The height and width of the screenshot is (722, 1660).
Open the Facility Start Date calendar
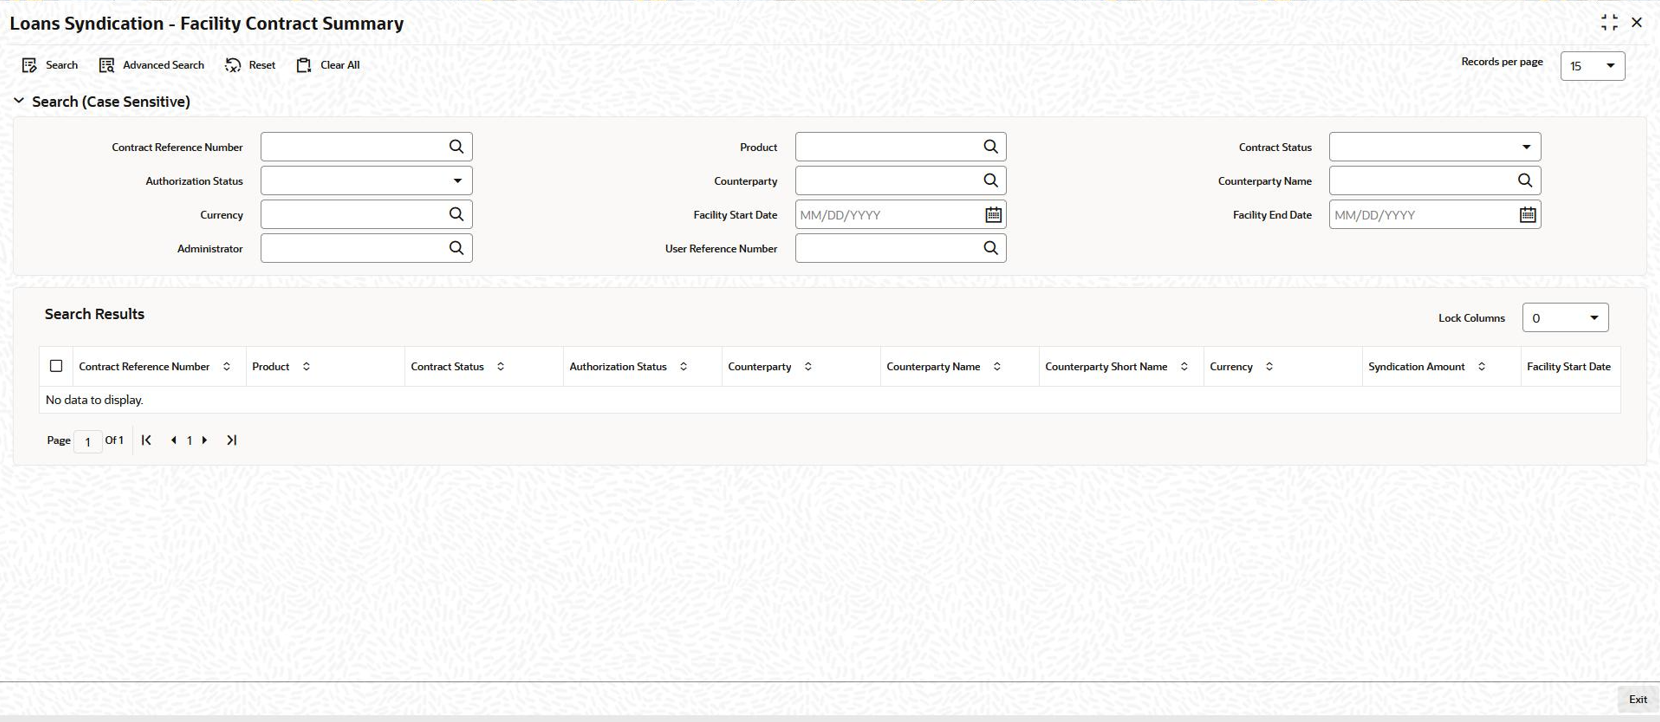coord(993,215)
